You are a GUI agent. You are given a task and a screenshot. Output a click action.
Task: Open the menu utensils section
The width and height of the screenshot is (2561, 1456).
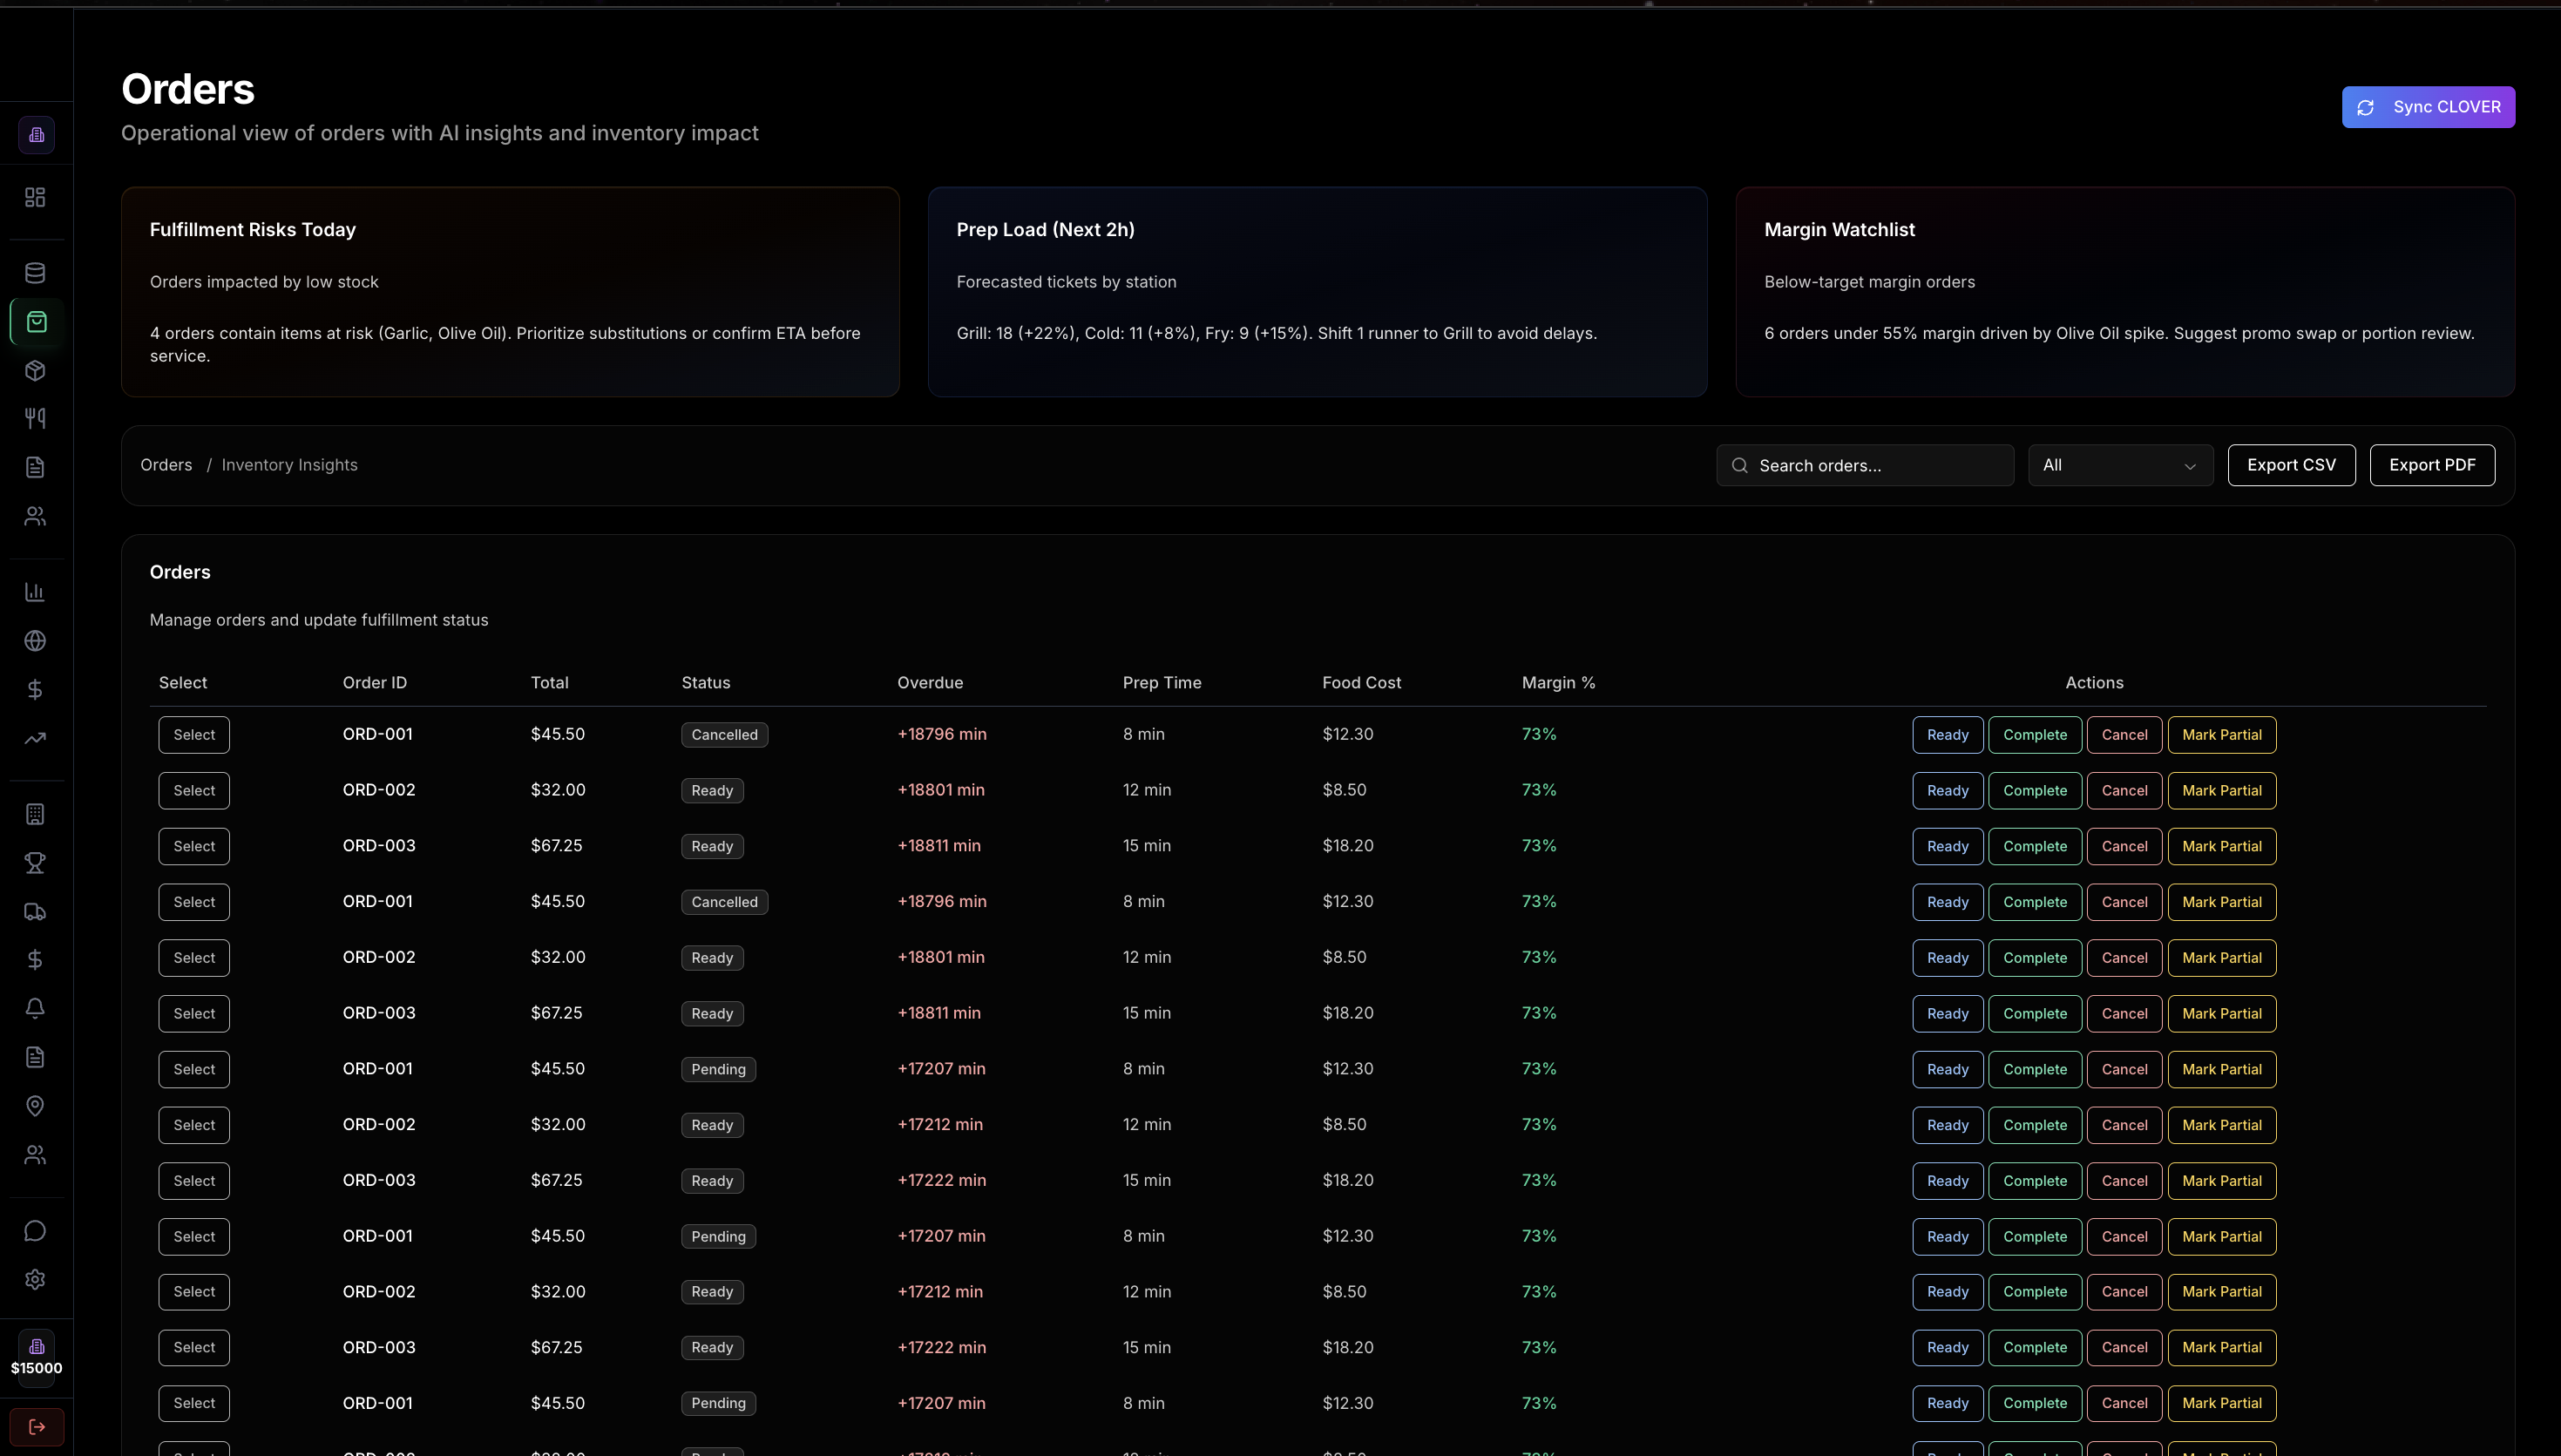pos(36,418)
